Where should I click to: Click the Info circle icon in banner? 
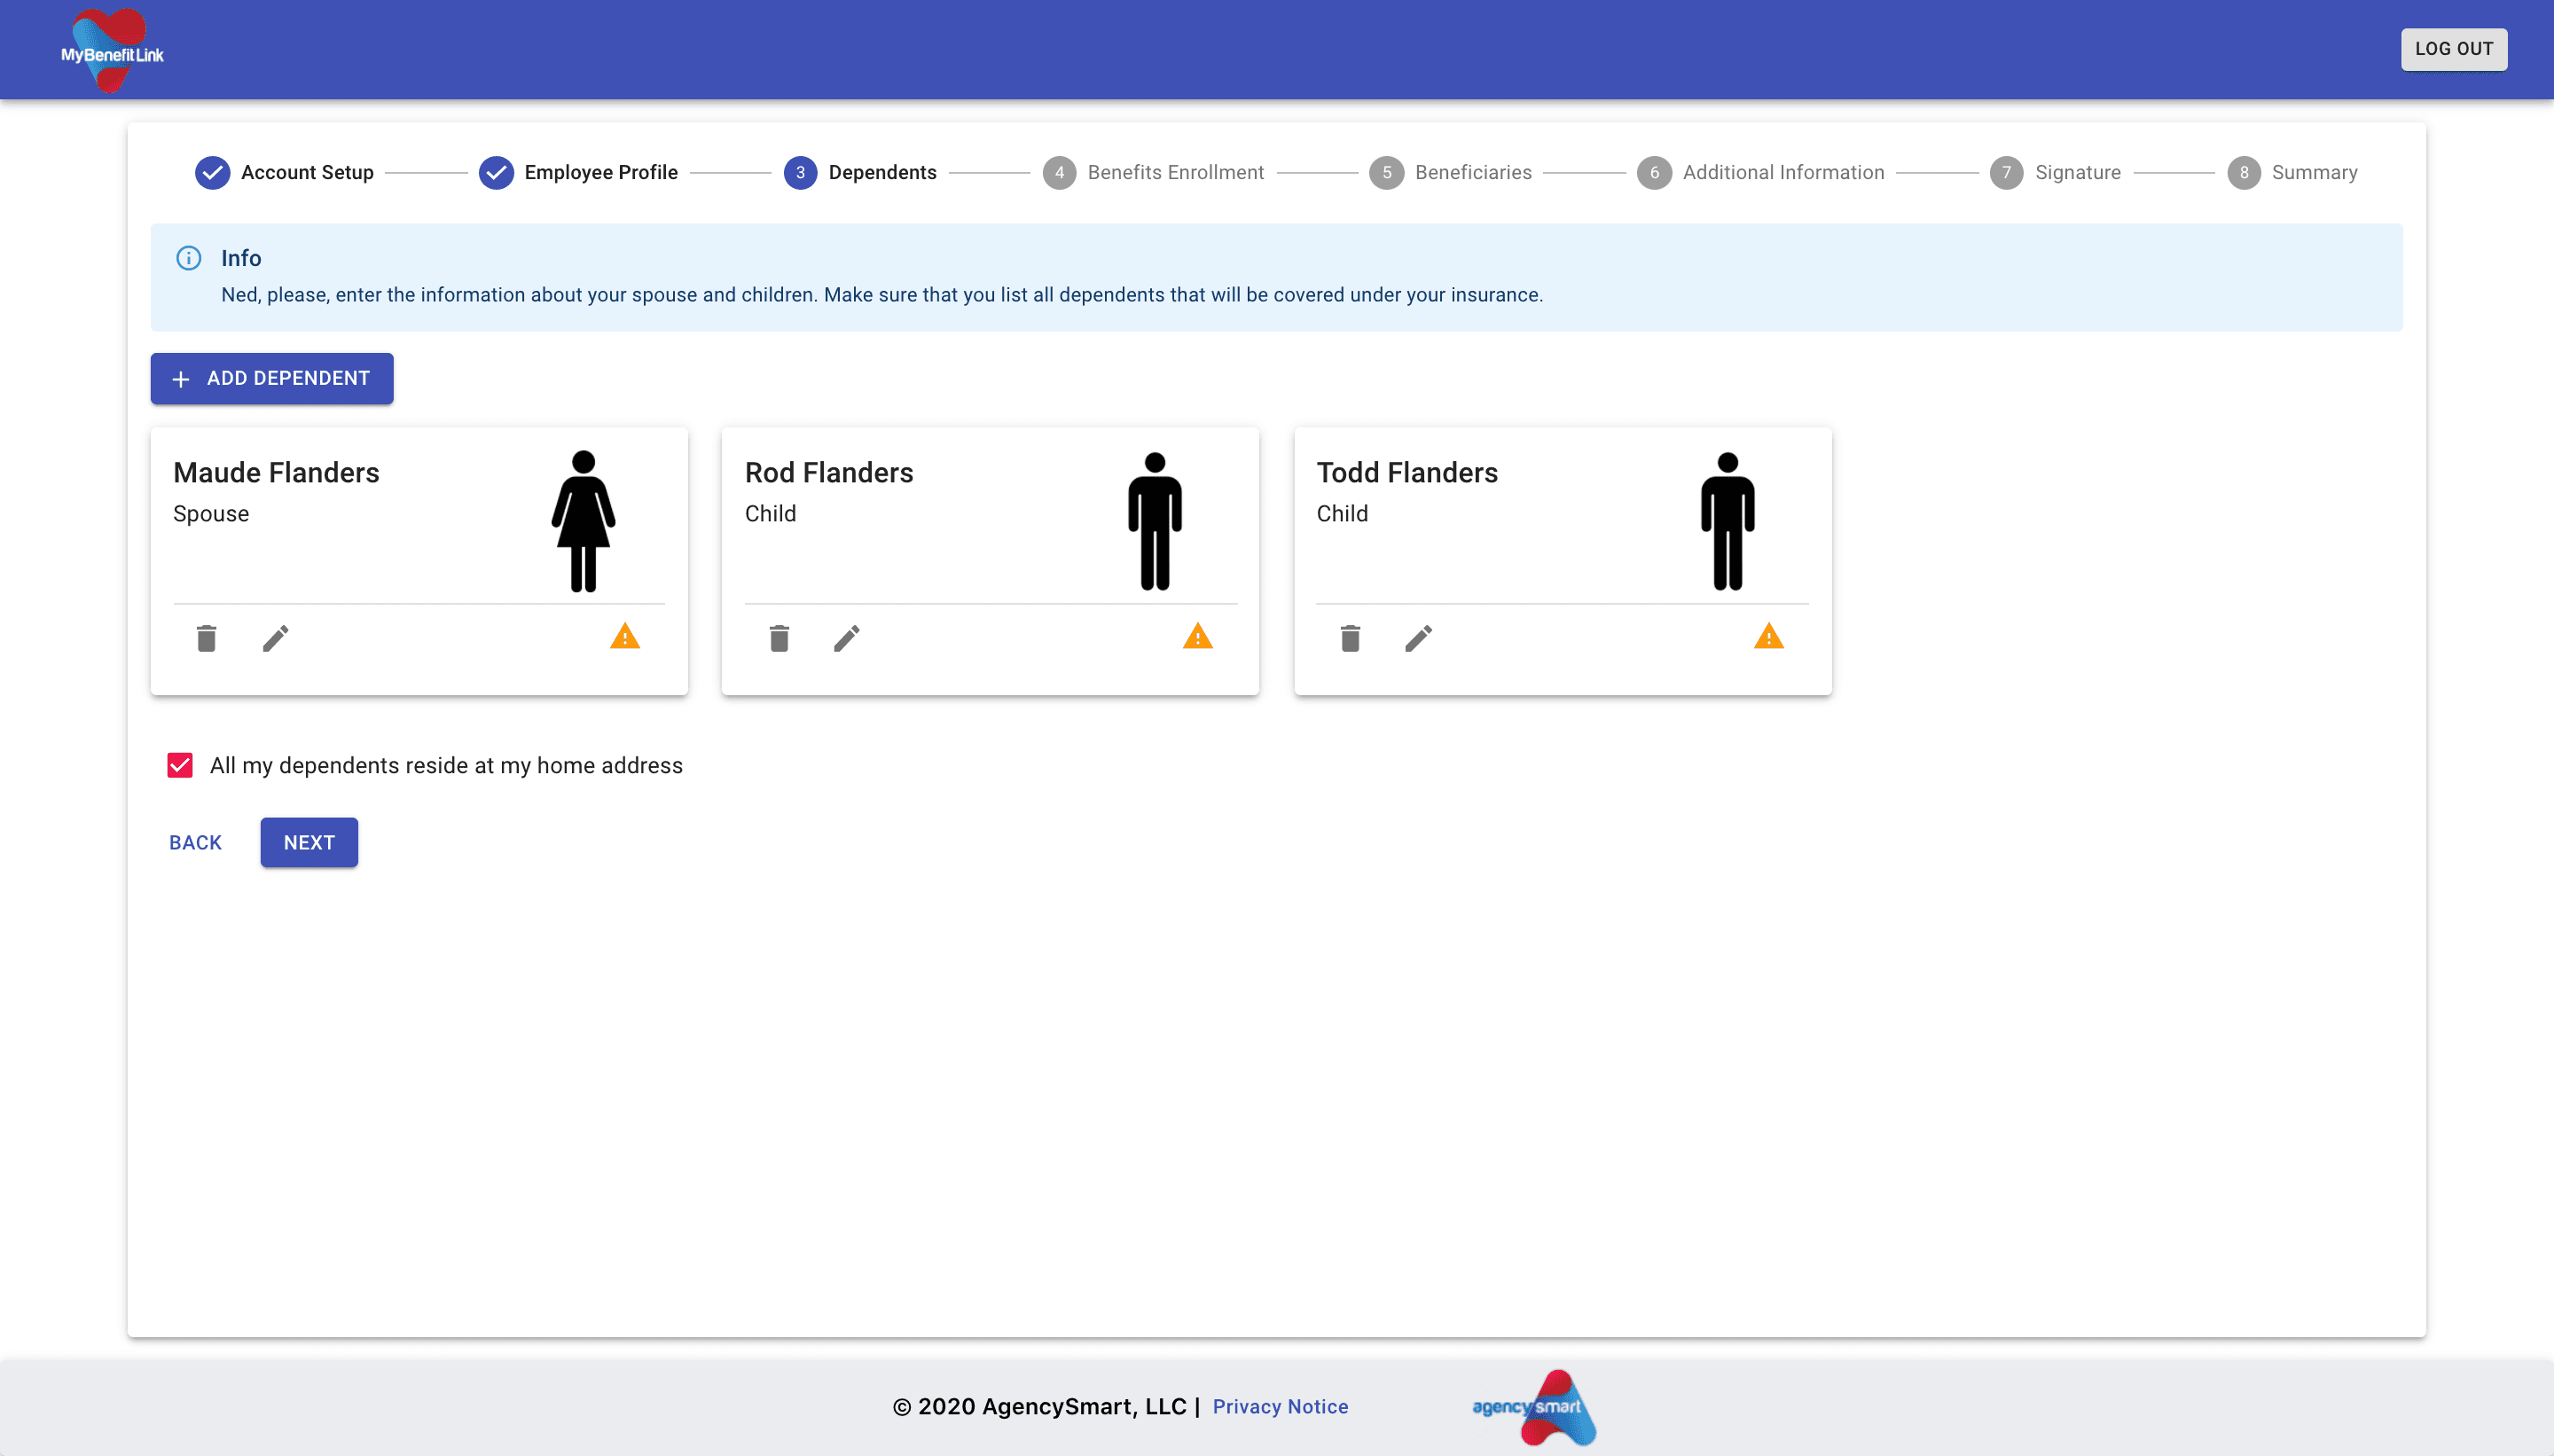[188, 258]
